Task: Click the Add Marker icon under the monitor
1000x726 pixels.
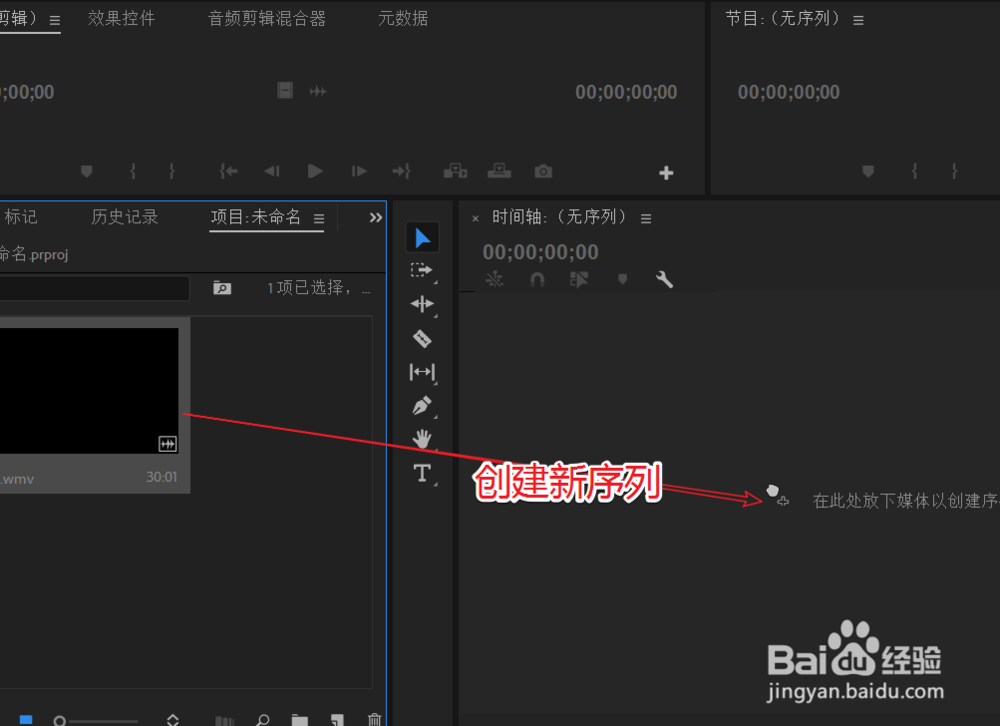Action: (x=87, y=171)
